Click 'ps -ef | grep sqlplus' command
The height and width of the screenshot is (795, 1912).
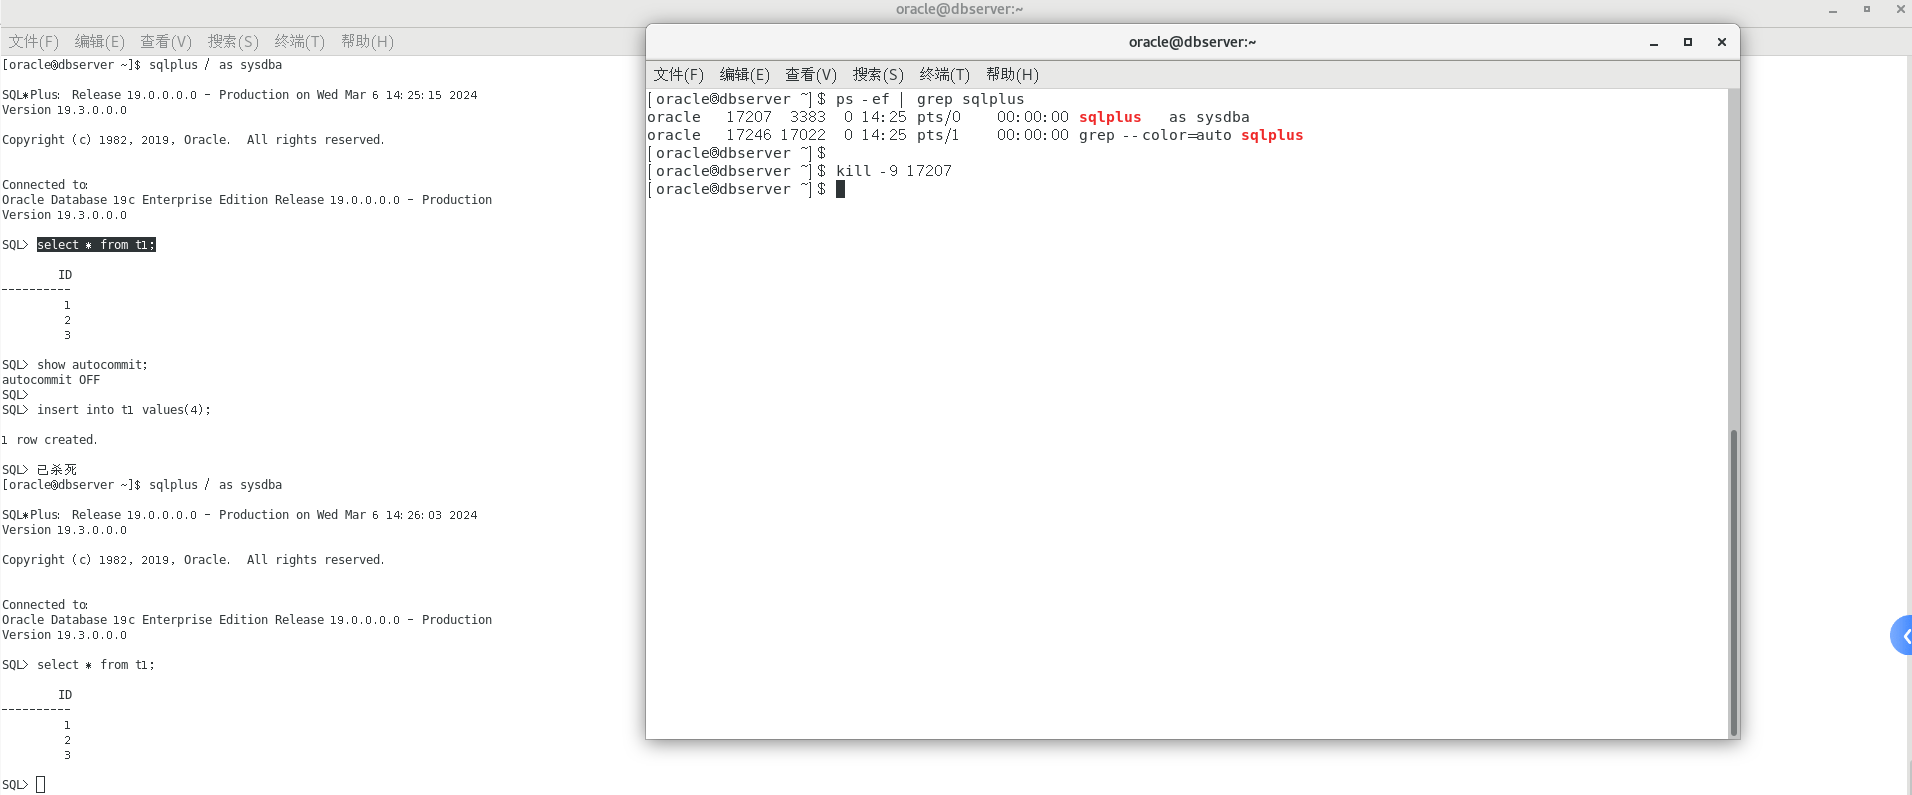tap(930, 99)
